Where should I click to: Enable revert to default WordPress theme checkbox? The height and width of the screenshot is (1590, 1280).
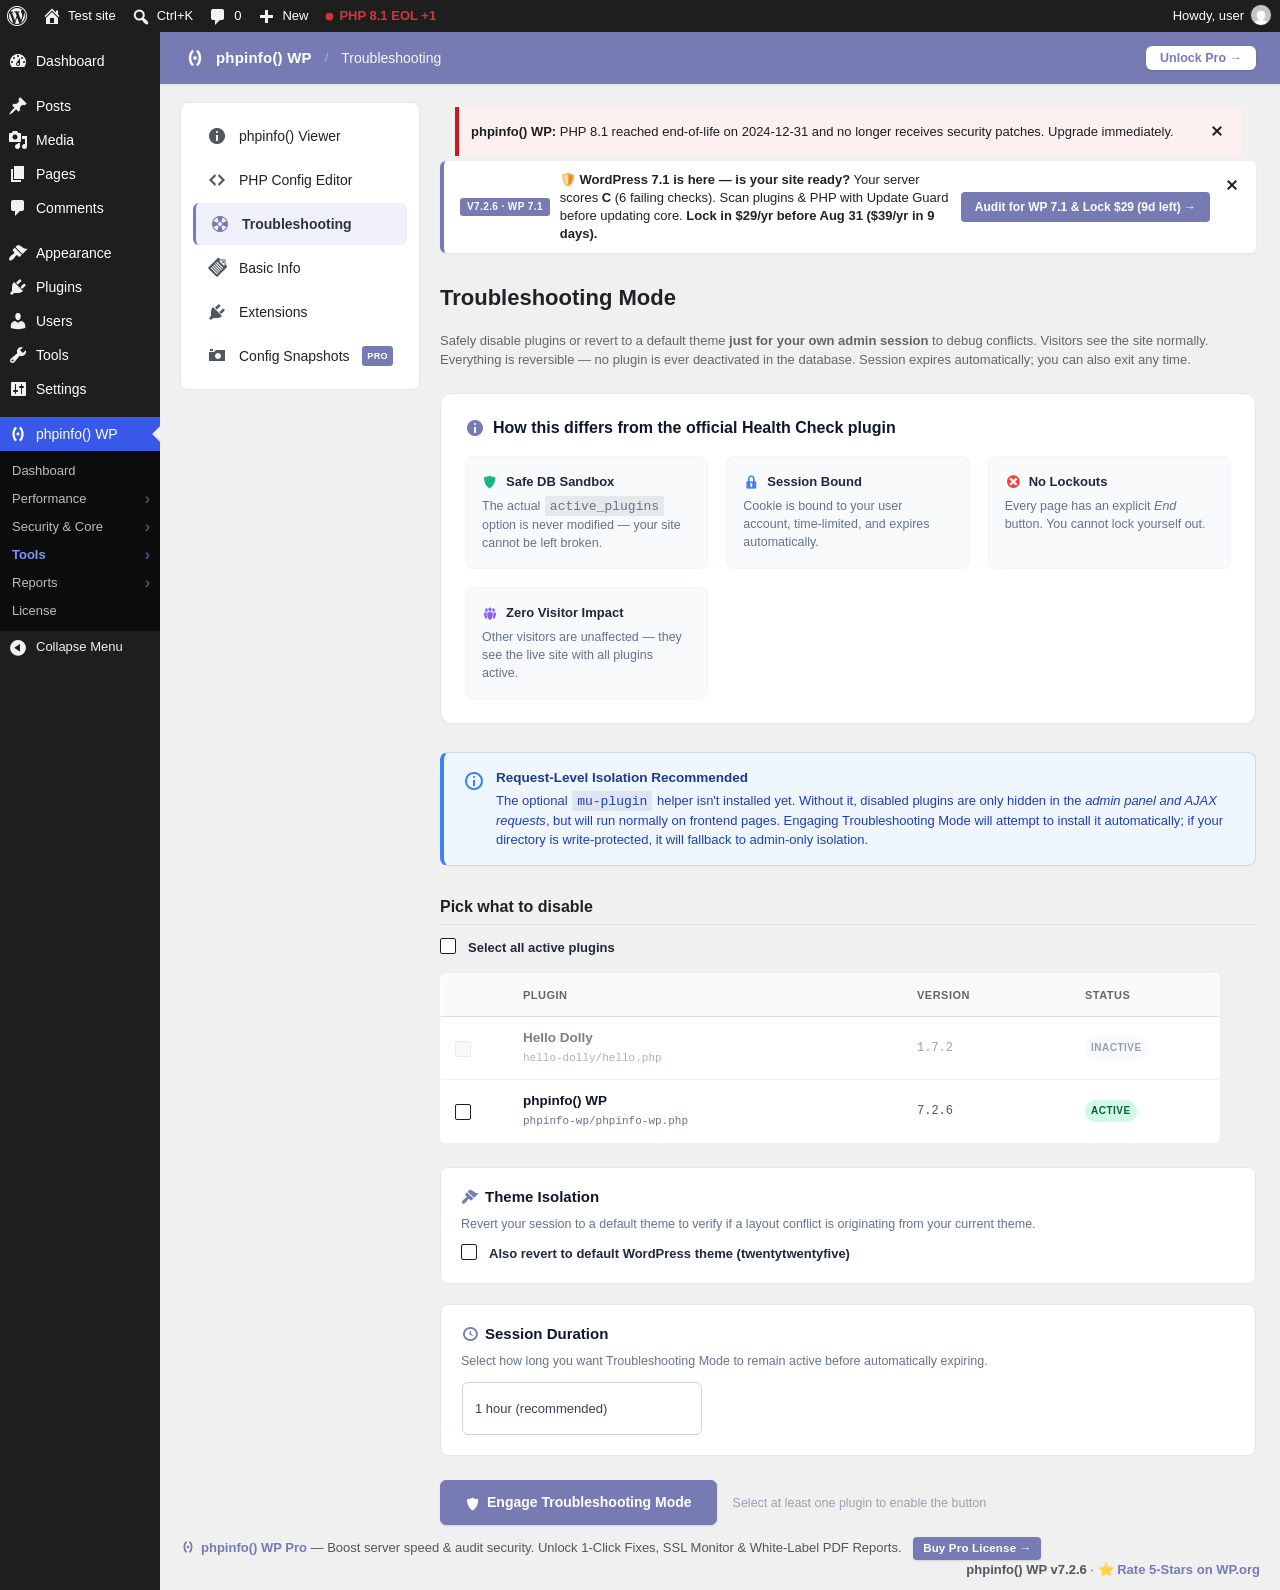pyautogui.click(x=469, y=1252)
